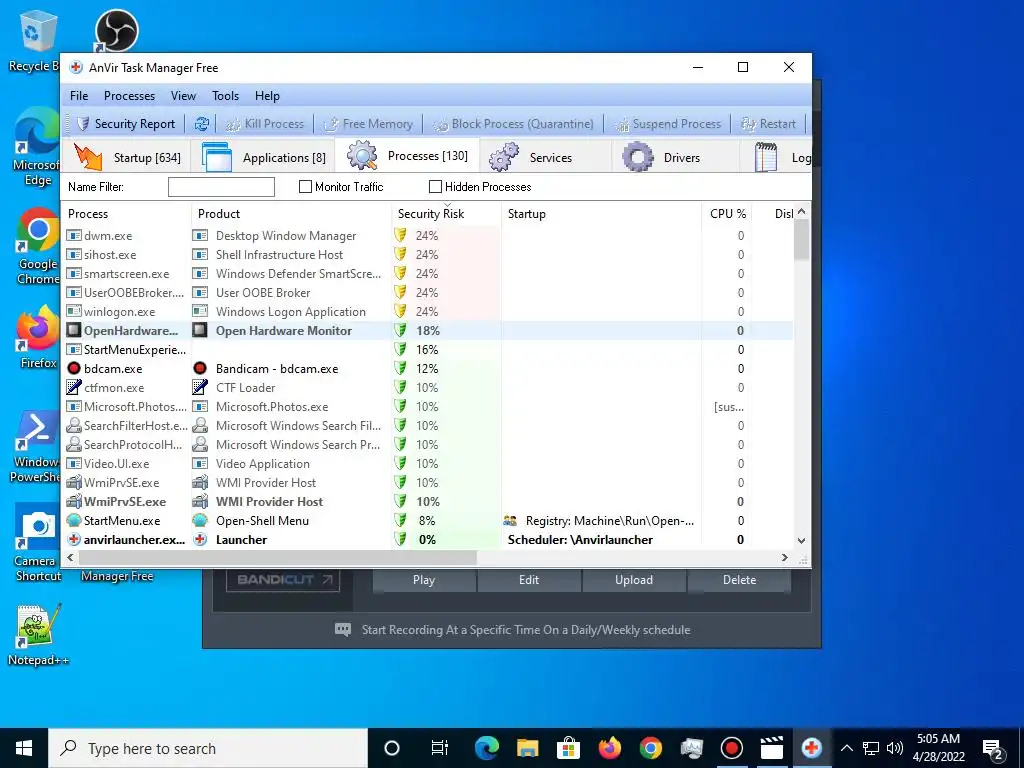Enable the Monitor Traffic checkbox
Screen dimensions: 1024x768
click(305, 187)
